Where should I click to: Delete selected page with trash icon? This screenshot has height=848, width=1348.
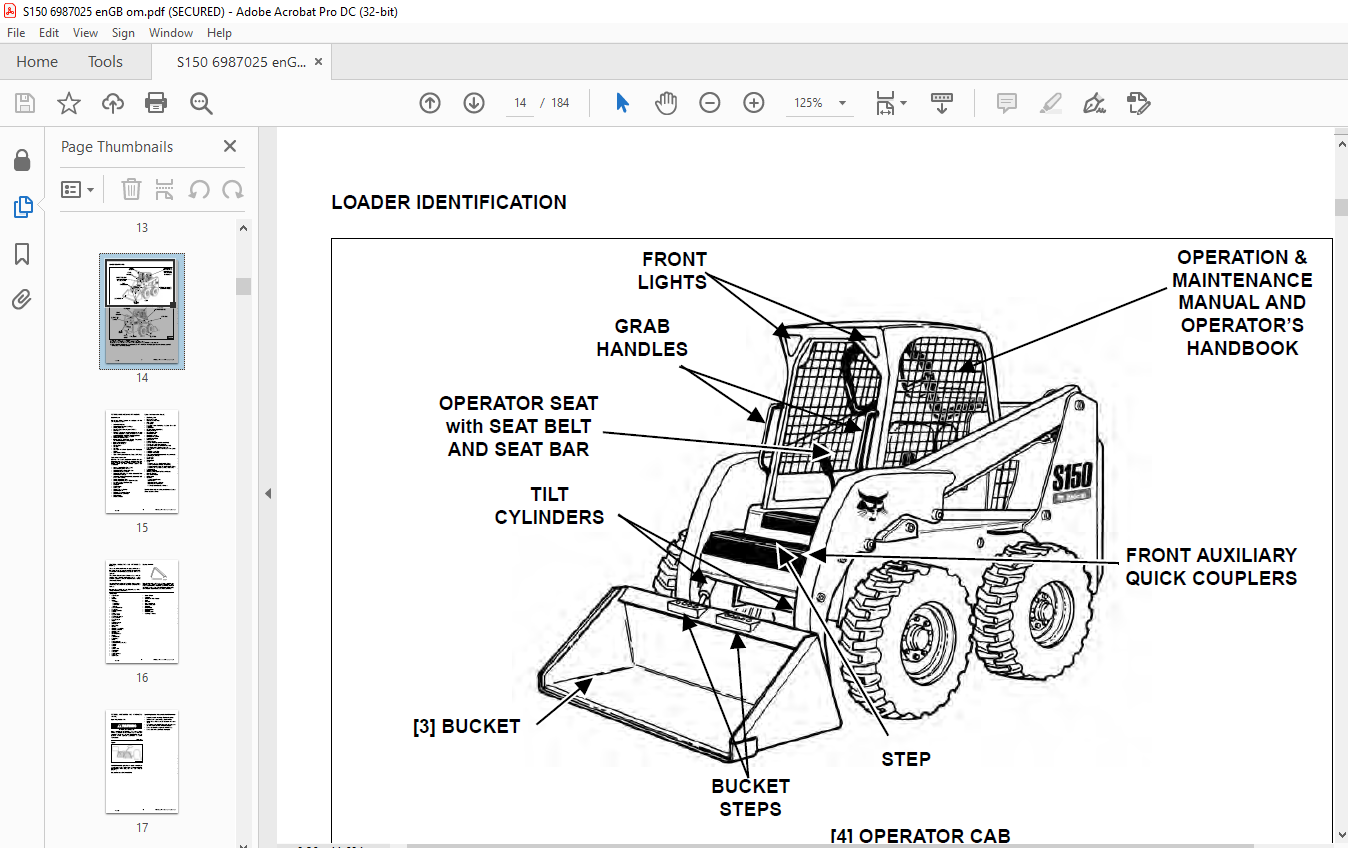click(132, 189)
